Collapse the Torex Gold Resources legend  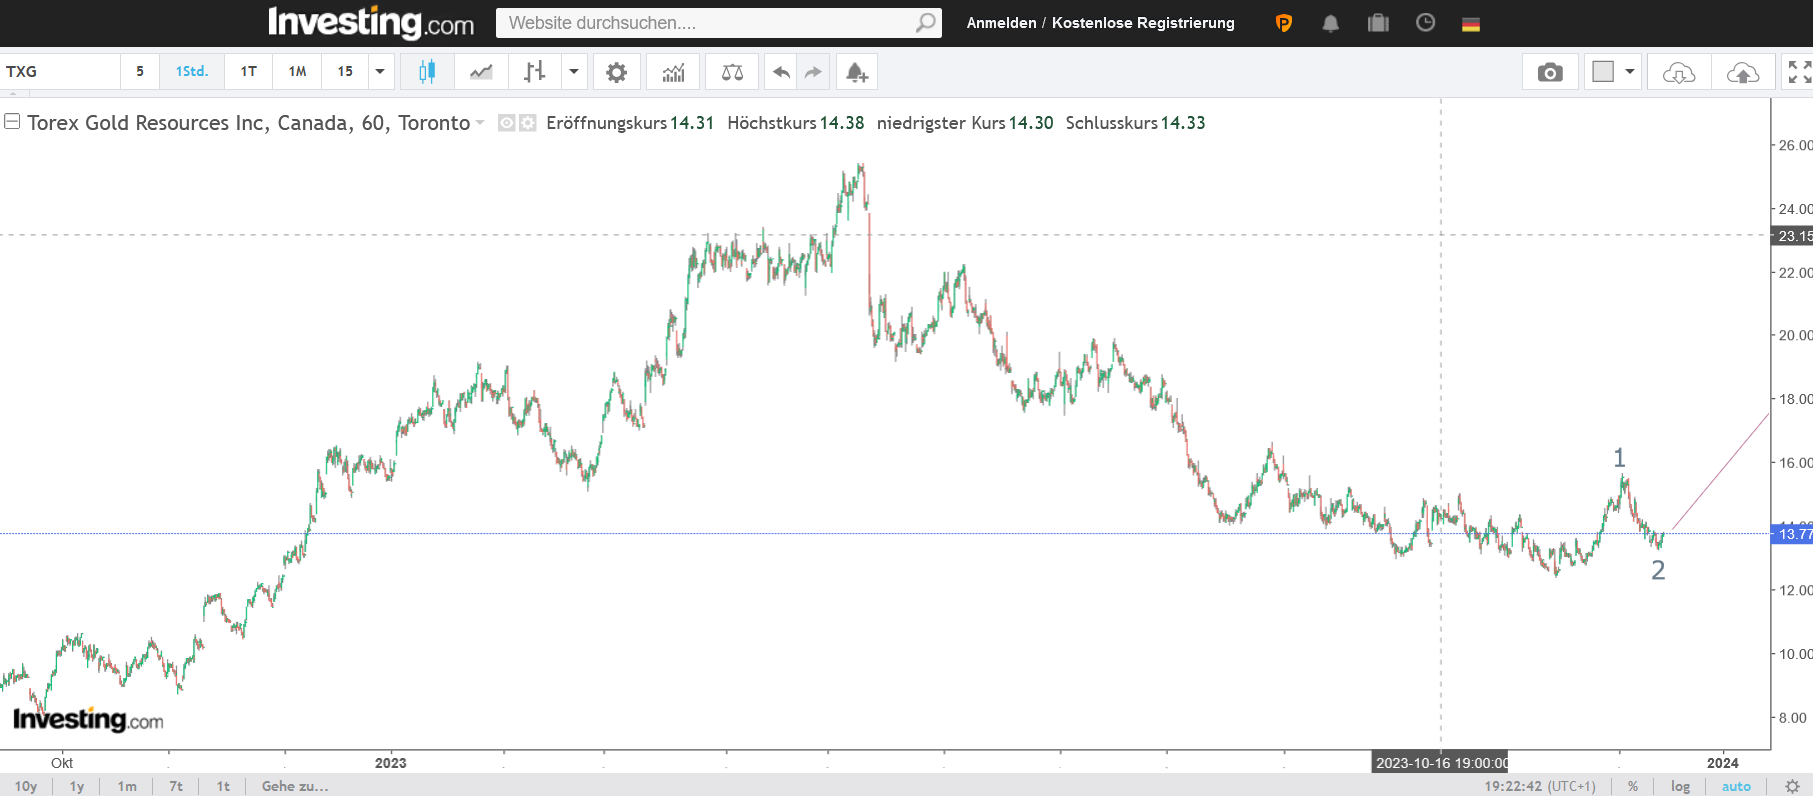tap(12, 122)
